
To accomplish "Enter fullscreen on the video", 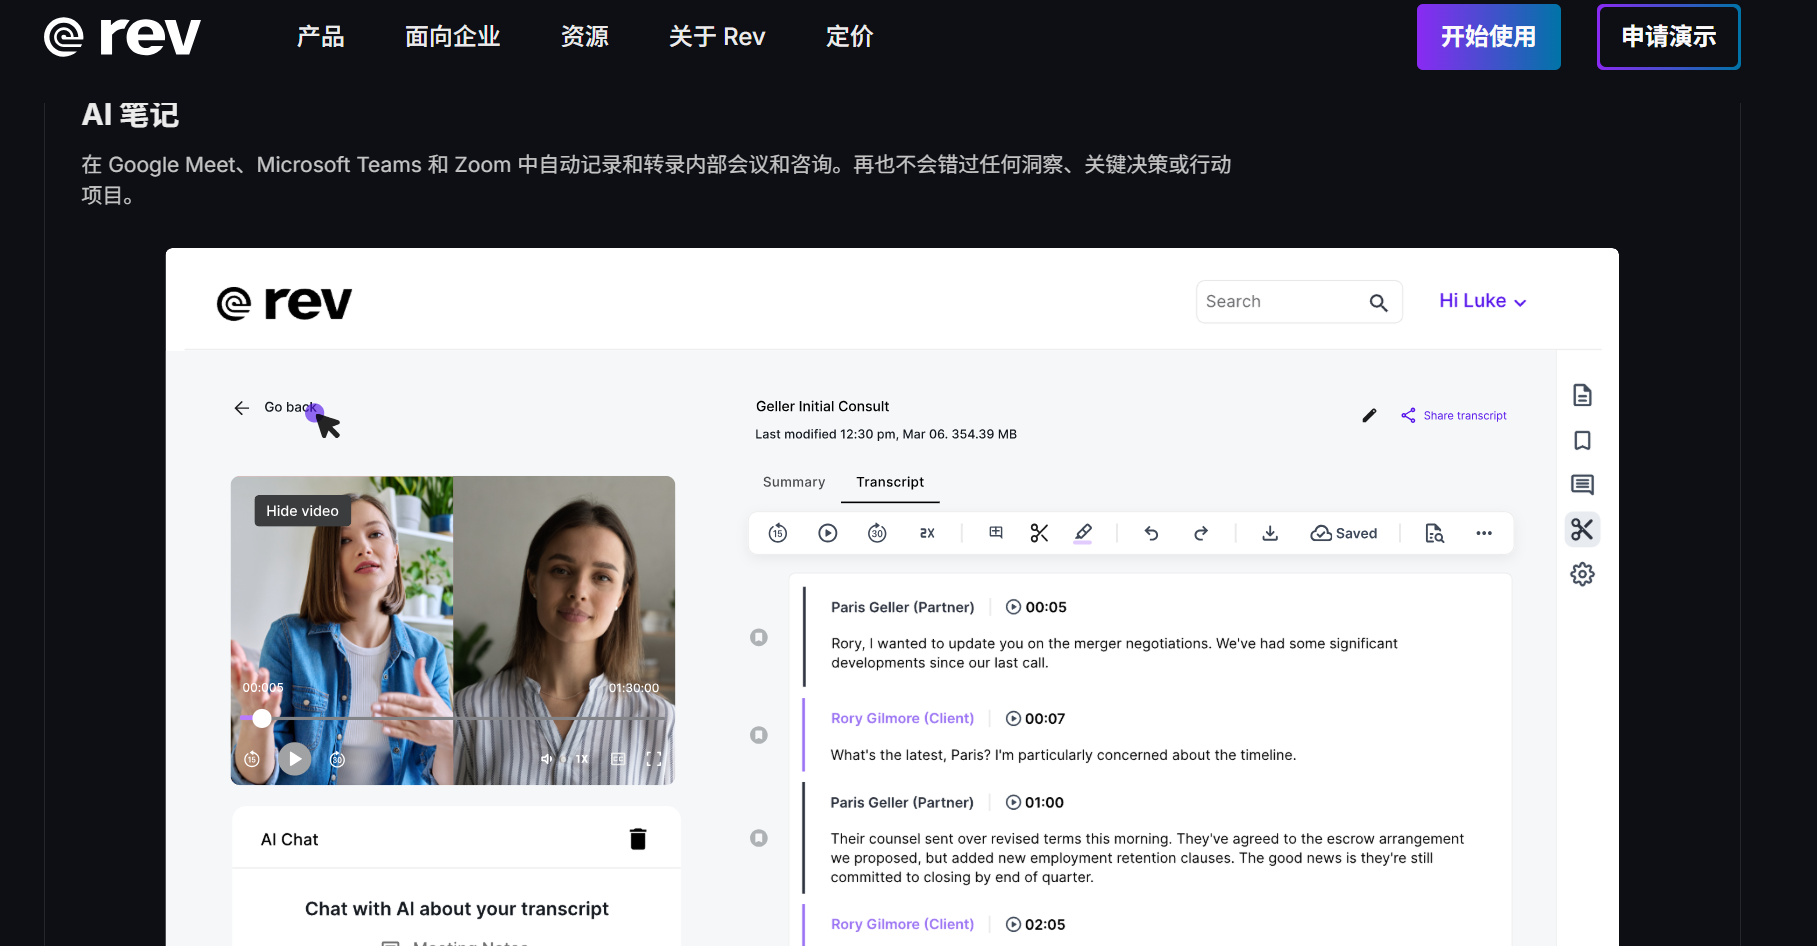I will click(x=654, y=759).
